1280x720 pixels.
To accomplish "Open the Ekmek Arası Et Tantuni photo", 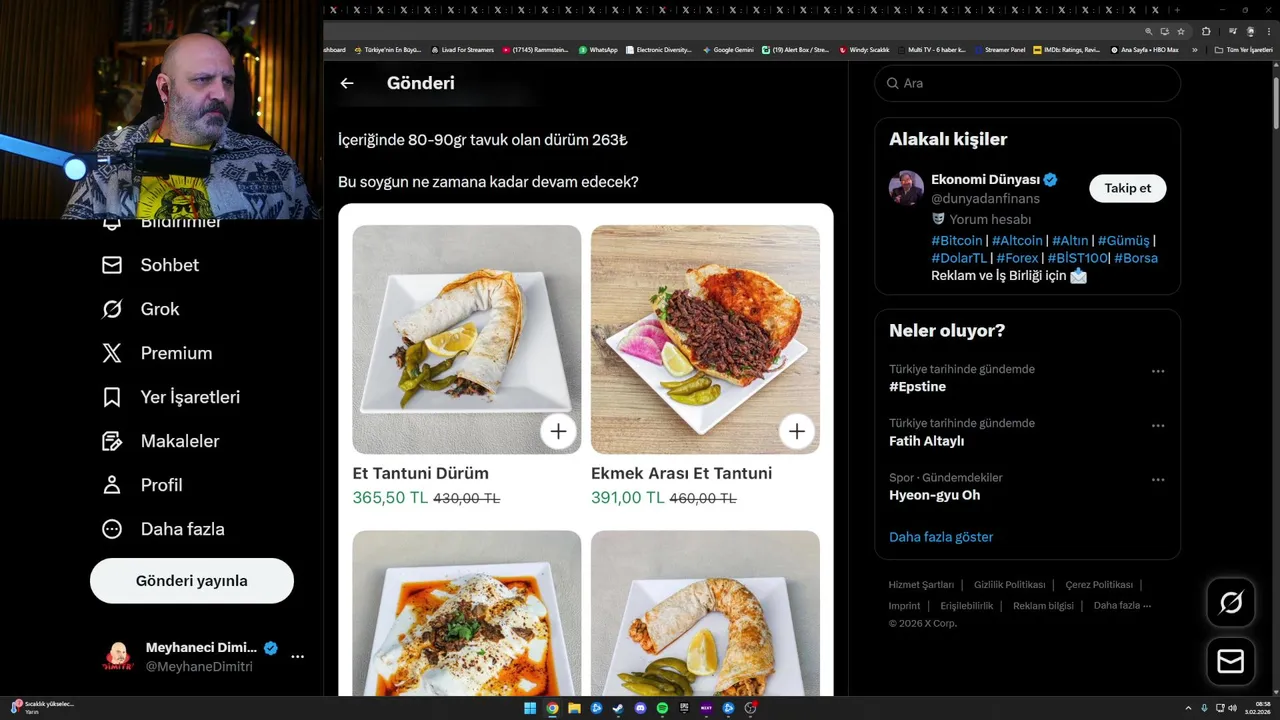I will [x=705, y=339].
